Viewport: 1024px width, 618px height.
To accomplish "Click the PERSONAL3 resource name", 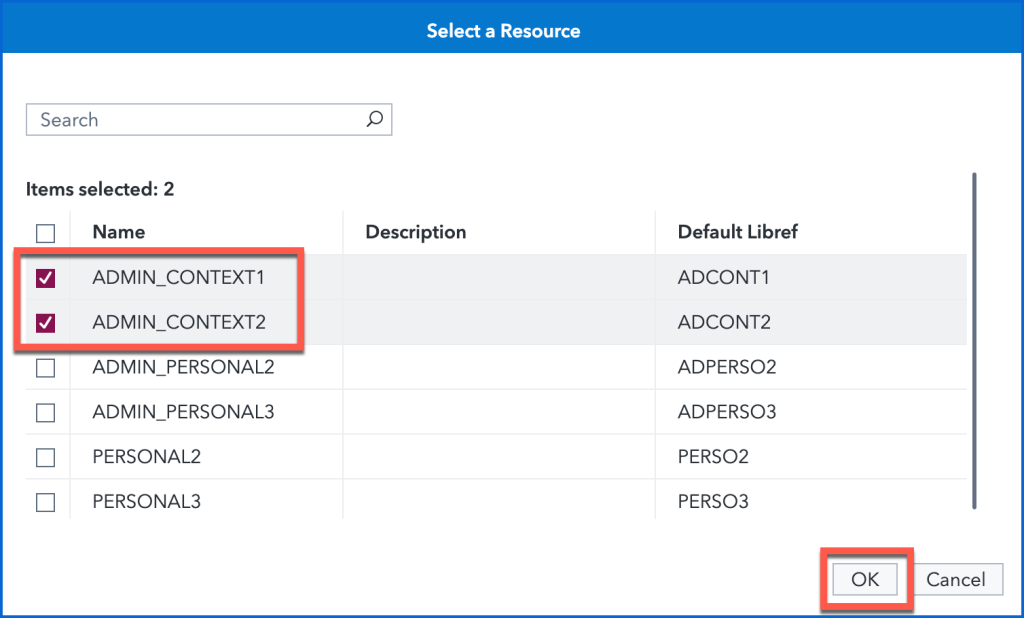I will pyautogui.click(x=146, y=502).
